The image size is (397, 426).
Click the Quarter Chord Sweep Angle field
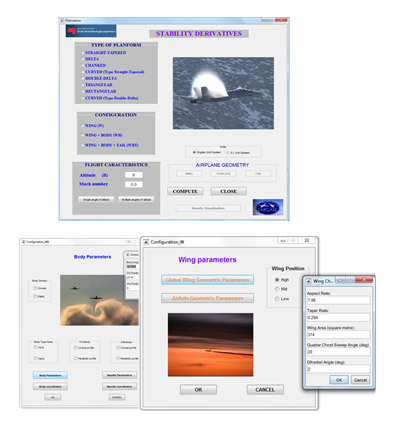(x=338, y=352)
